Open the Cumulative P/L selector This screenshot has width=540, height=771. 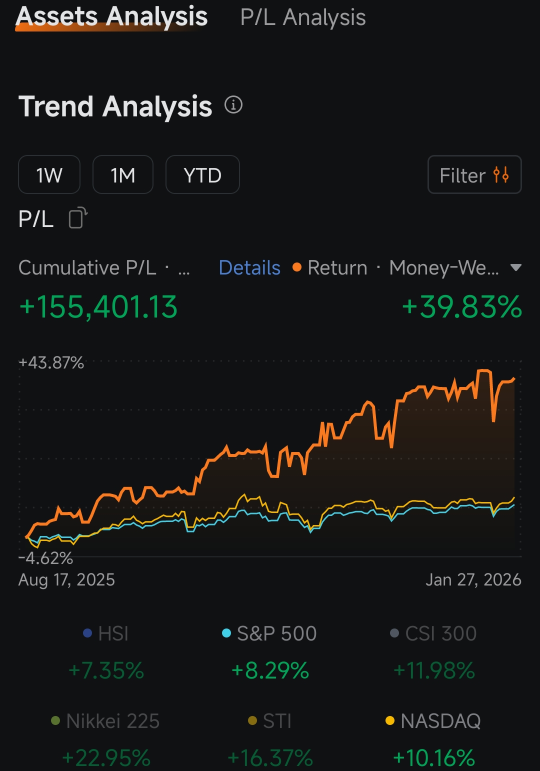(104, 268)
